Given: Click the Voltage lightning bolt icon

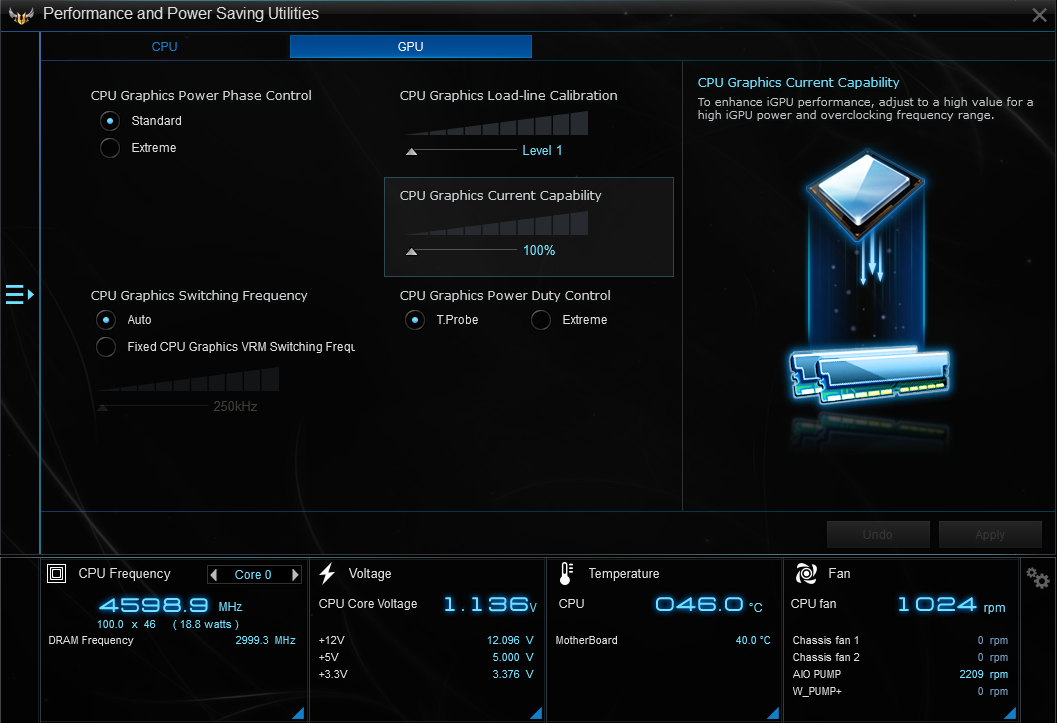Looking at the screenshot, I should click(x=328, y=573).
